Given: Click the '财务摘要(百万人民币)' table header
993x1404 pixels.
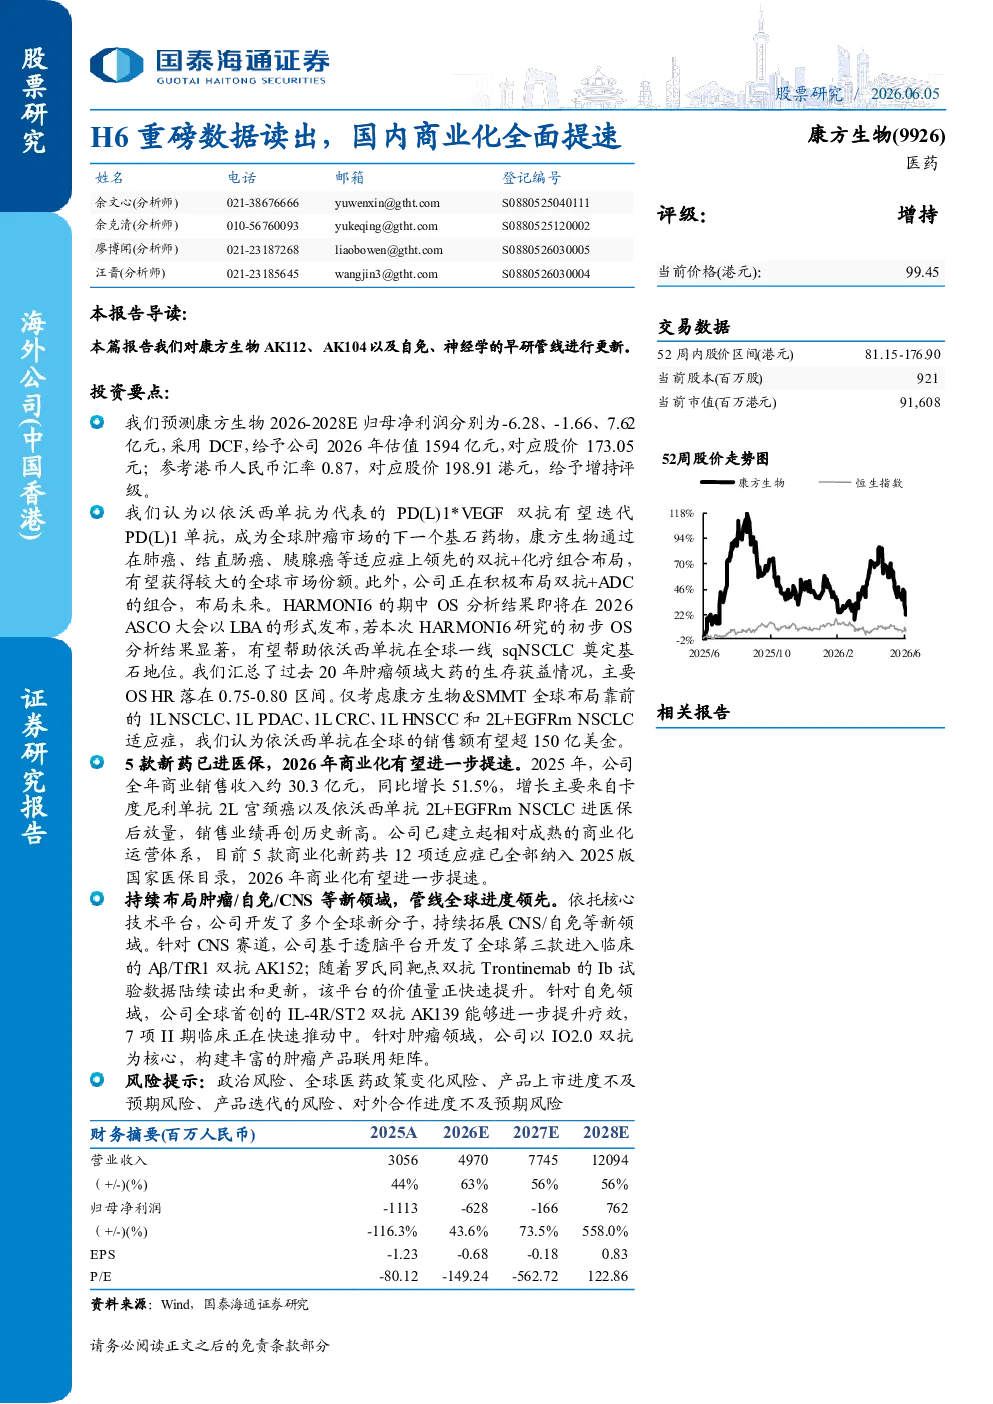Looking at the screenshot, I should [x=172, y=1134].
